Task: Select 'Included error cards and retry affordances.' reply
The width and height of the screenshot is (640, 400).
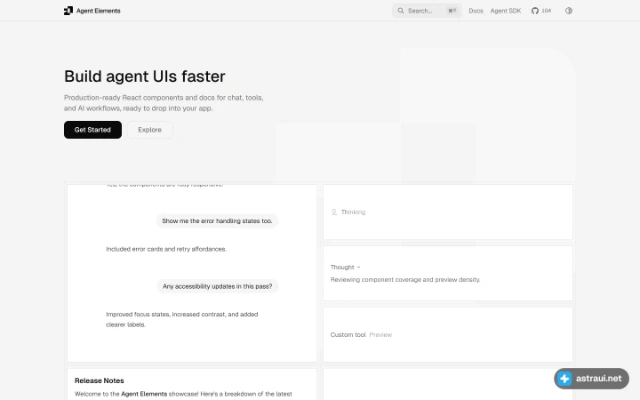Action: click(166, 249)
